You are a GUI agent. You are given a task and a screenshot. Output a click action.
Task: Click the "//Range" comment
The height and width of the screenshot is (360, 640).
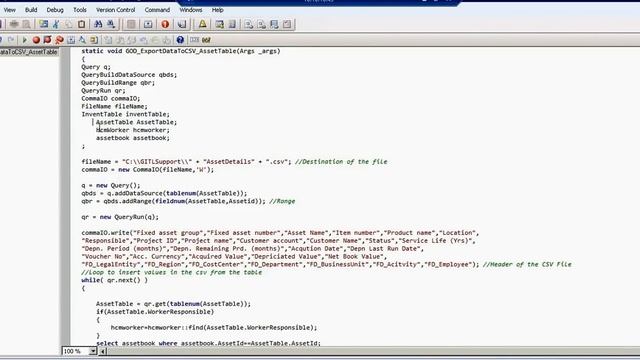click(x=282, y=201)
